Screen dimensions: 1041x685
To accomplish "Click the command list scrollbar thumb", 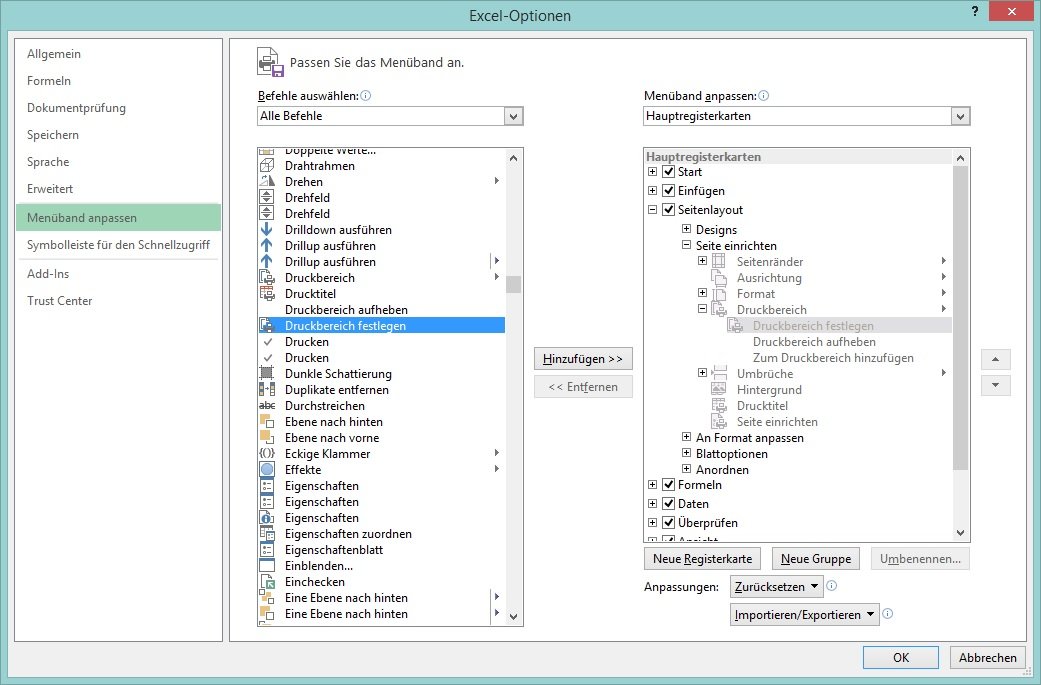I will point(513,285).
